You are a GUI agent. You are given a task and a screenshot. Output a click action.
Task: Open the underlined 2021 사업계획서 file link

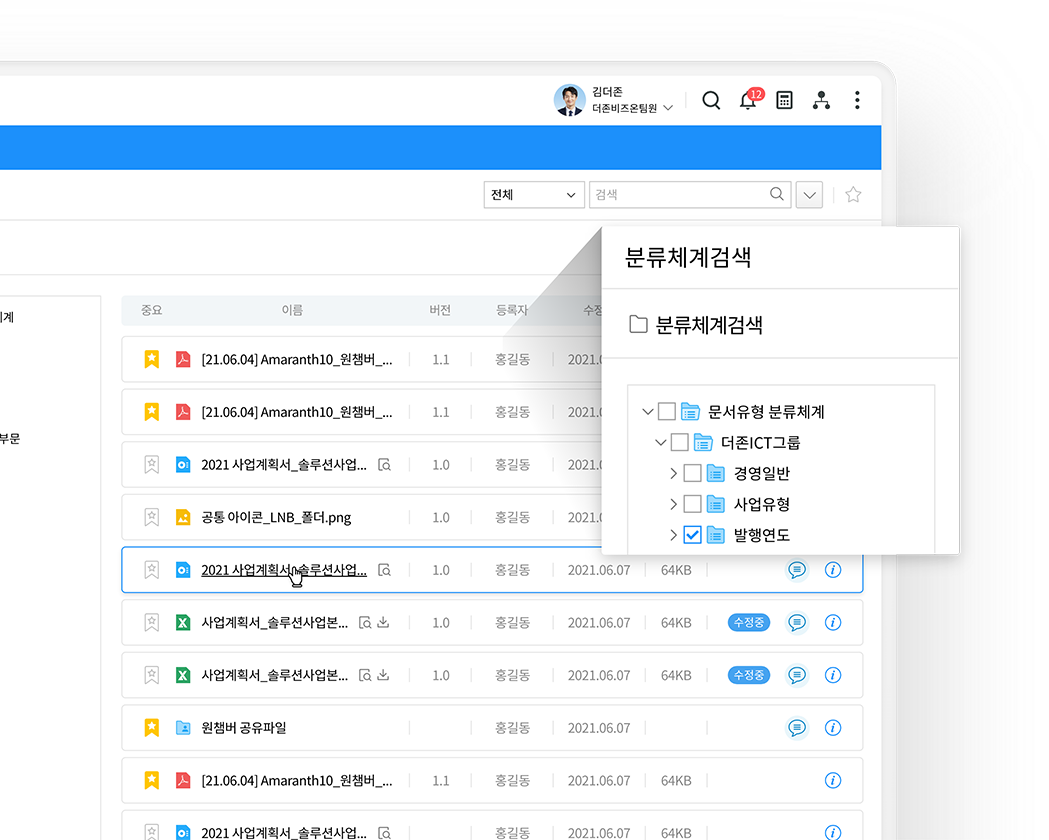[x=284, y=570]
